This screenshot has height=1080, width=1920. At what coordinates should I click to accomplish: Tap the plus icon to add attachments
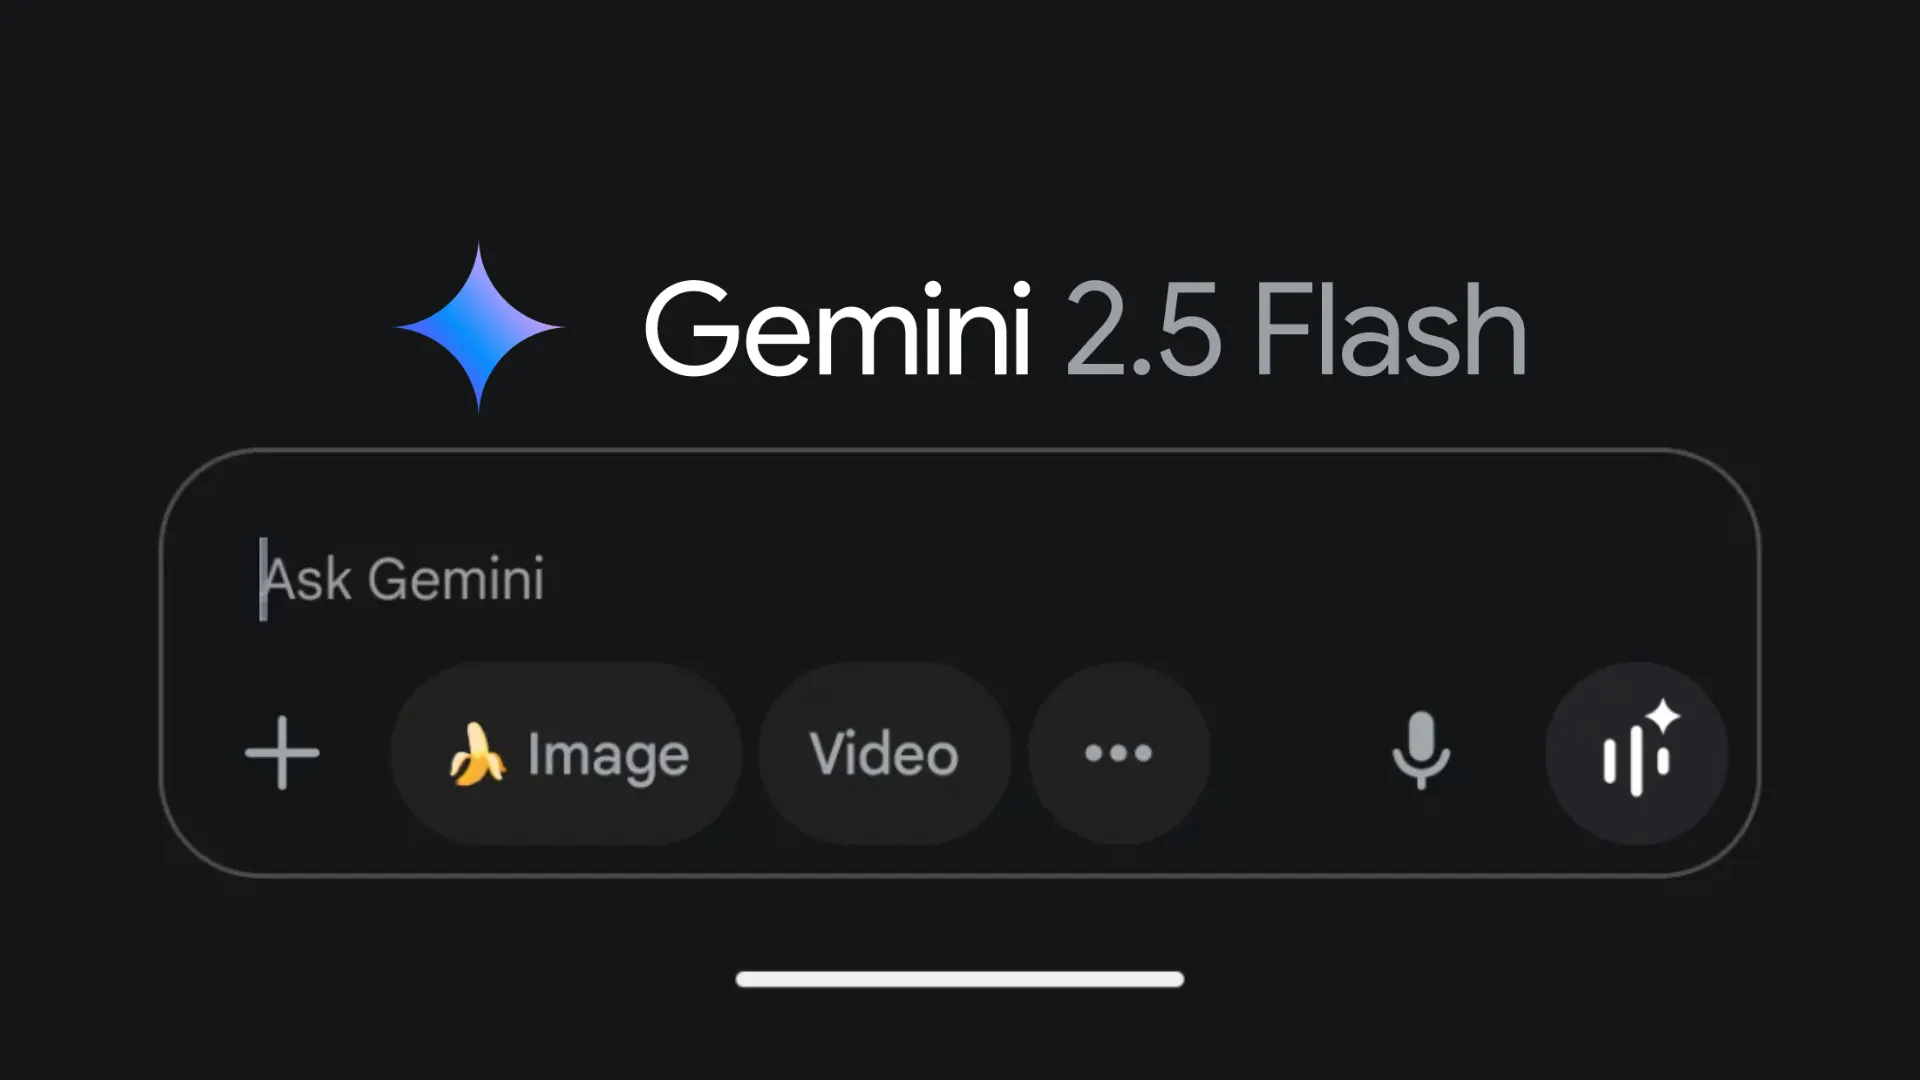point(282,753)
